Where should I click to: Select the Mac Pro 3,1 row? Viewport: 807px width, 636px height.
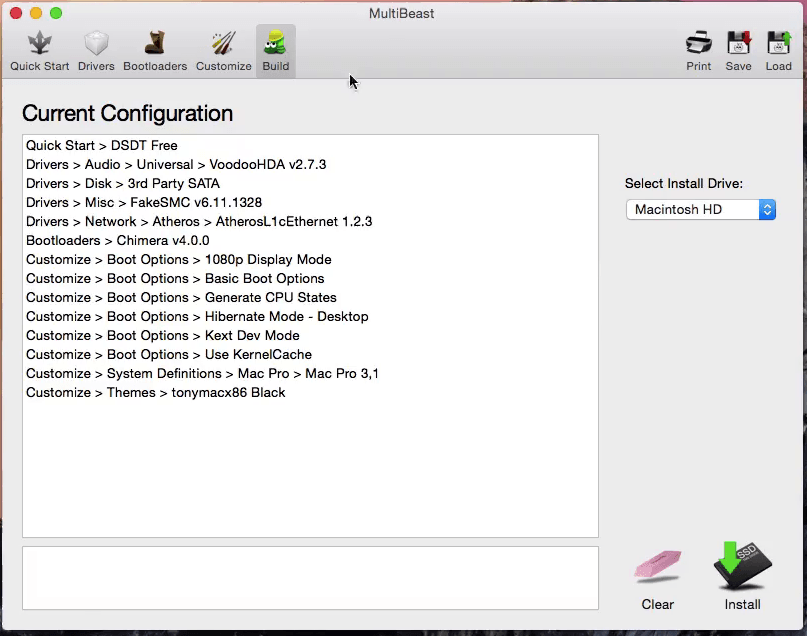(x=310, y=374)
